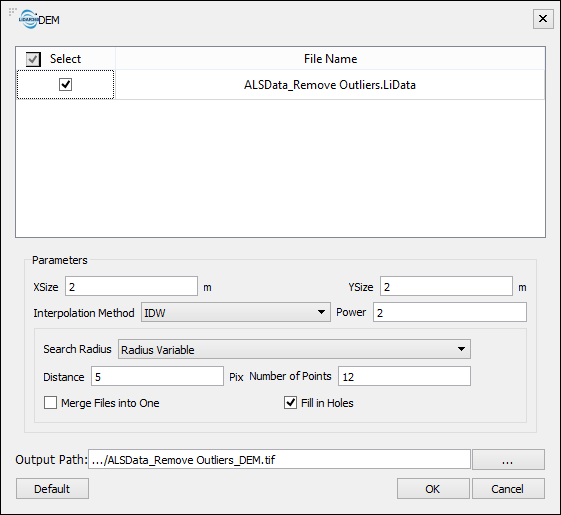Screen dimensions: 561x515
Task: Click the File Name column header
Action: click(x=330, y=59)
